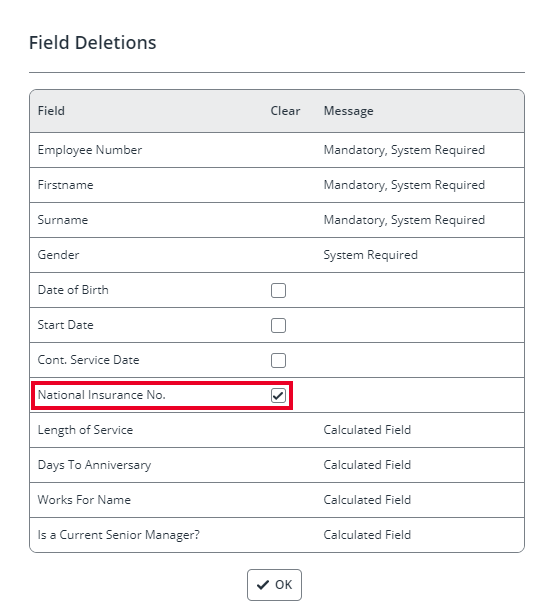Click the National Insurance No. label
Viewport: 555px width, 603px height.
coord(102,395)
